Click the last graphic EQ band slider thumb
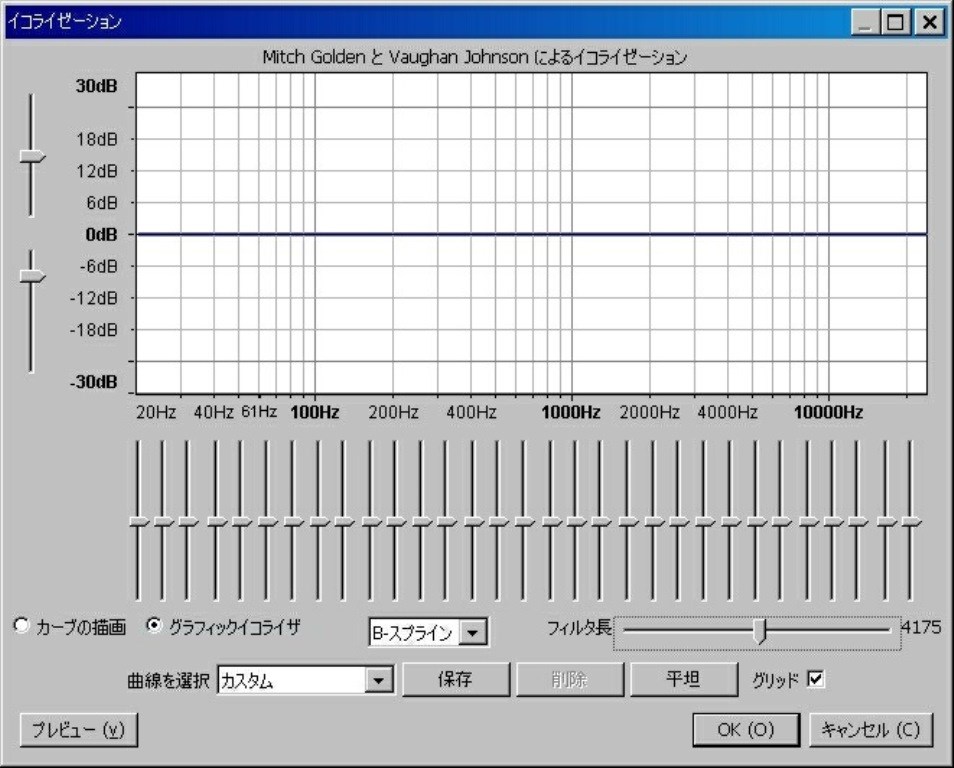 [911, 522]
